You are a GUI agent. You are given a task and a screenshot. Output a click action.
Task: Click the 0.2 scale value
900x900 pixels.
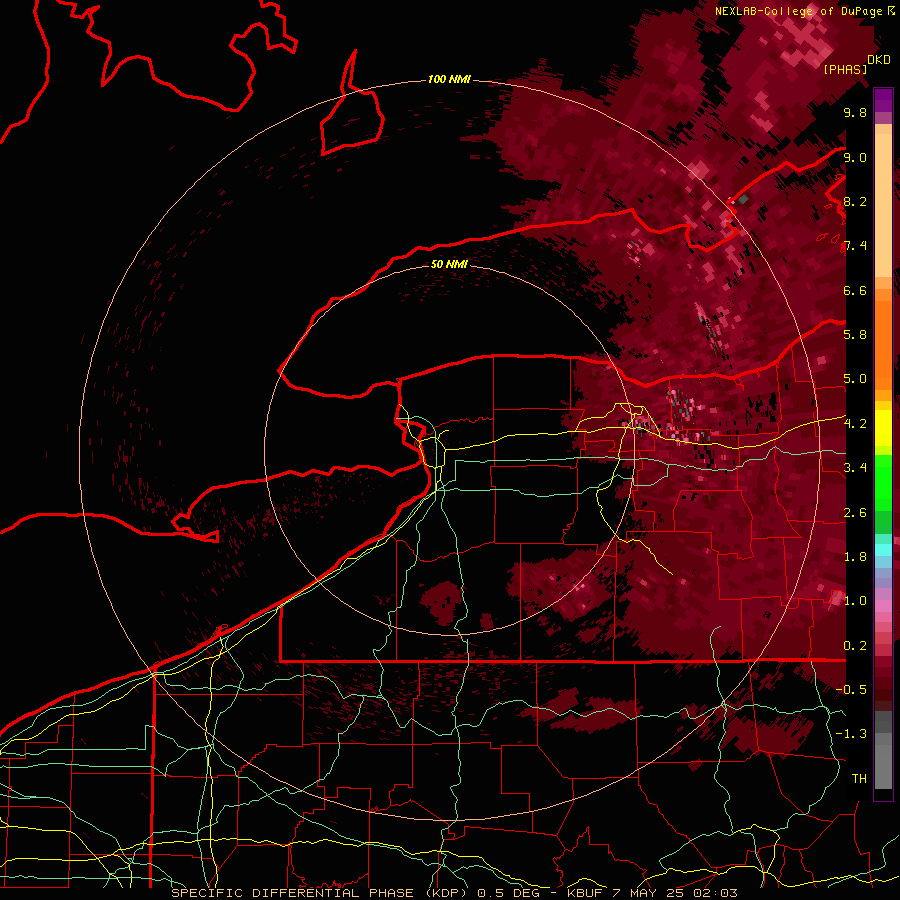[x=855, y=646]
